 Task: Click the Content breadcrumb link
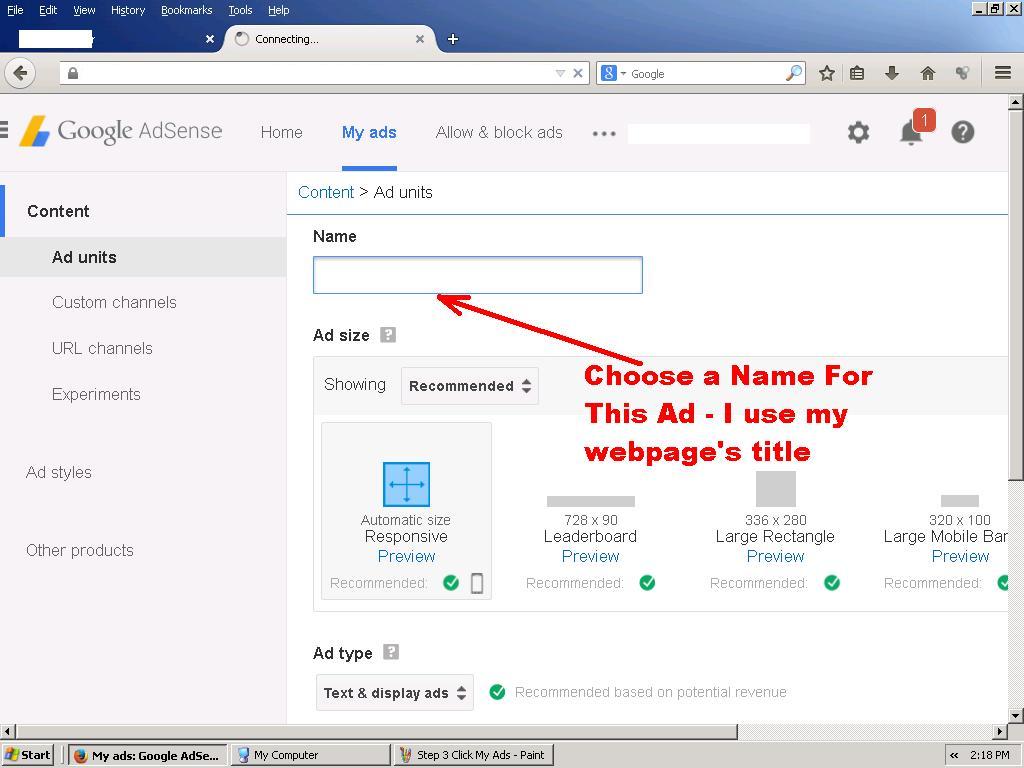(326, 192)
